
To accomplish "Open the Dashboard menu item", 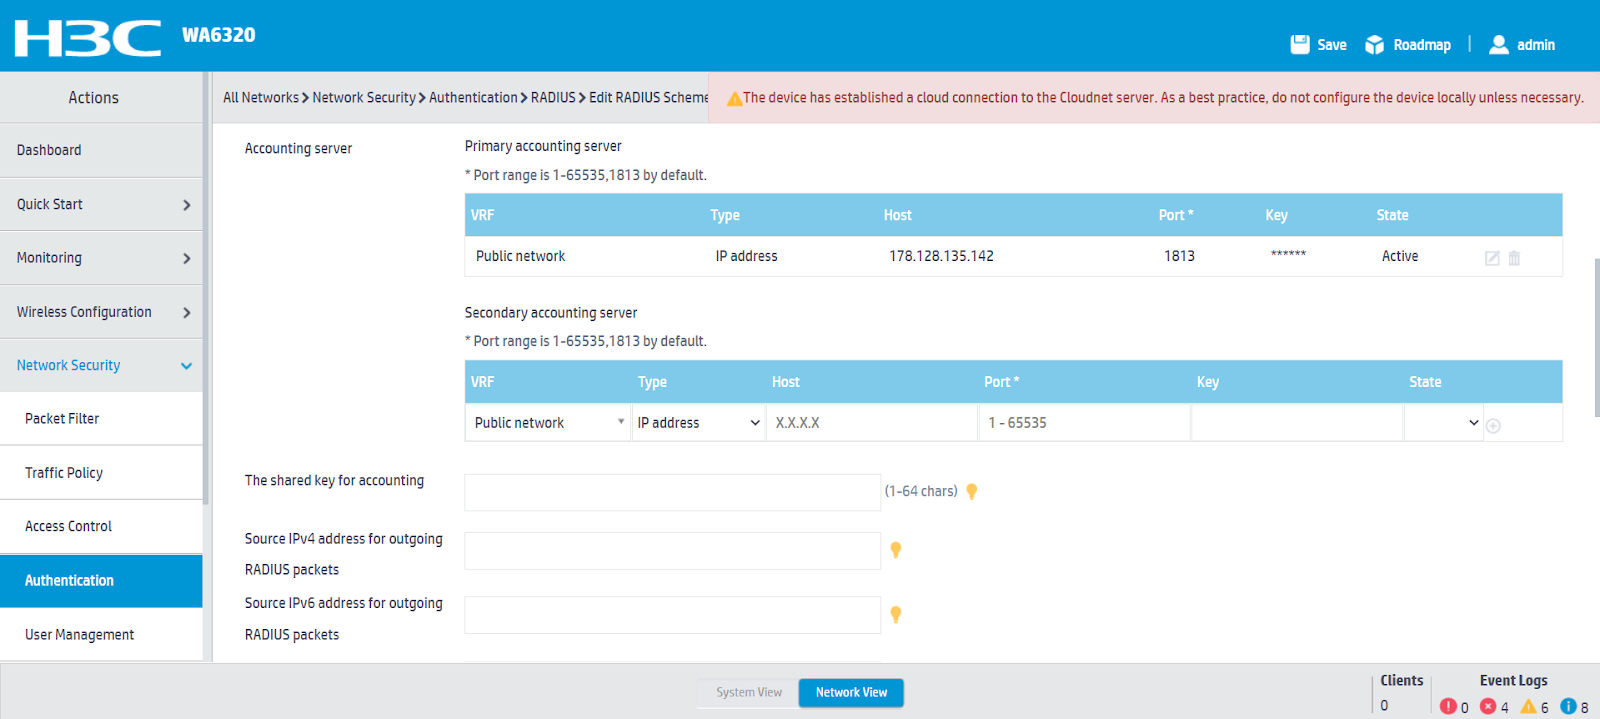I will [101, 150].
